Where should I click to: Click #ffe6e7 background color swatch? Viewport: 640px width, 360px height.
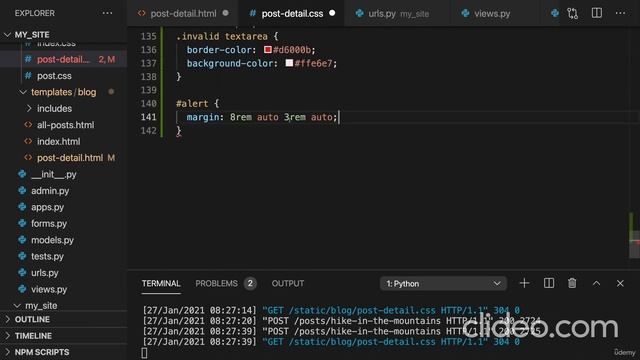[x=289, y=63]
